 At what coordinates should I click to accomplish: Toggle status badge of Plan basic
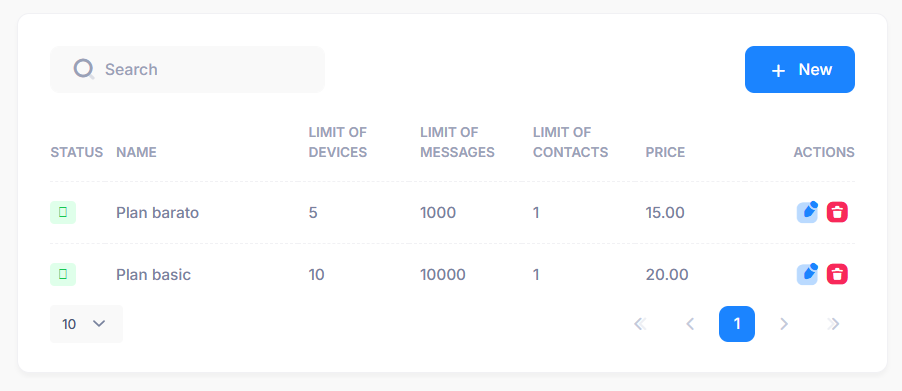click(63, 274)
